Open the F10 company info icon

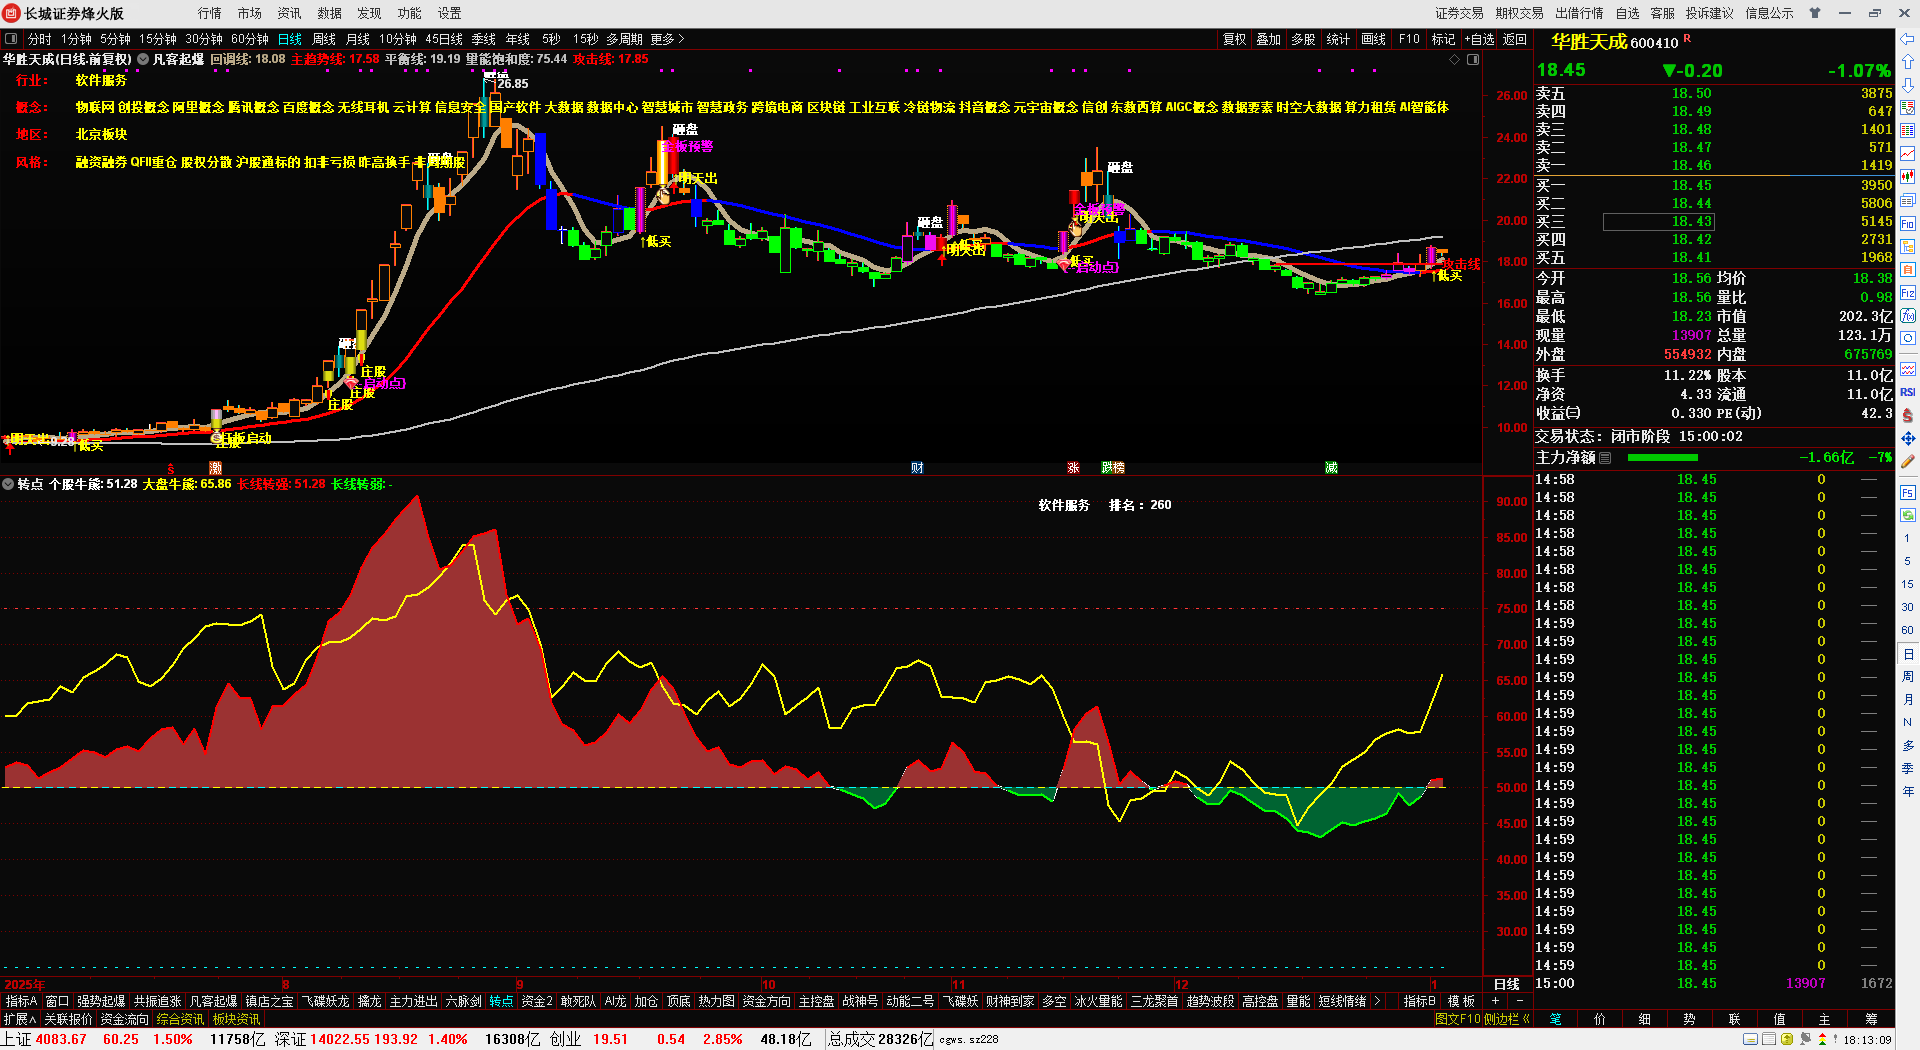[x=1908, y=224]
